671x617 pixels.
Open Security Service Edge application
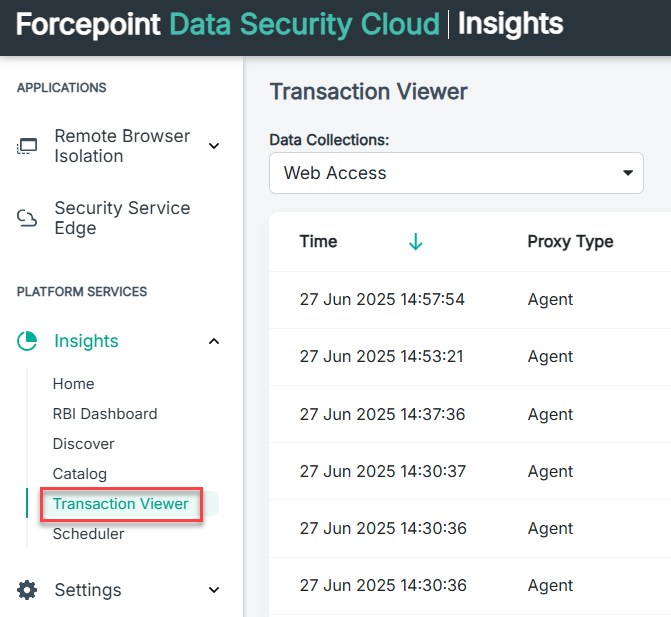[122, 218]
